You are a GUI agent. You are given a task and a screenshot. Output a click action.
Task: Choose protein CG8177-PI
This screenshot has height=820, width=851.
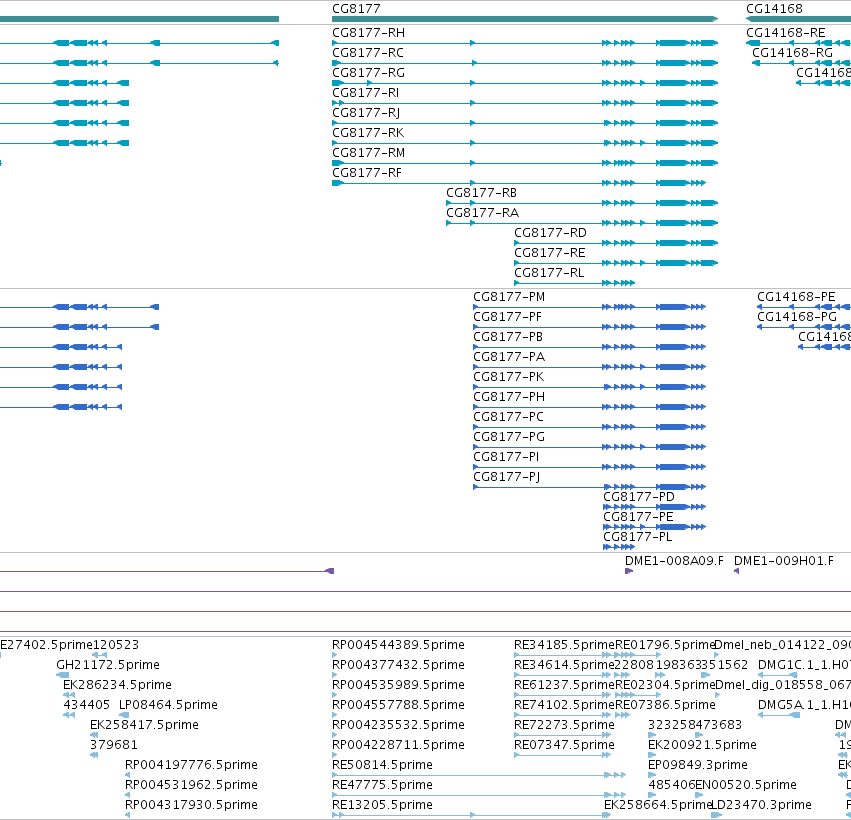[506, 457]
